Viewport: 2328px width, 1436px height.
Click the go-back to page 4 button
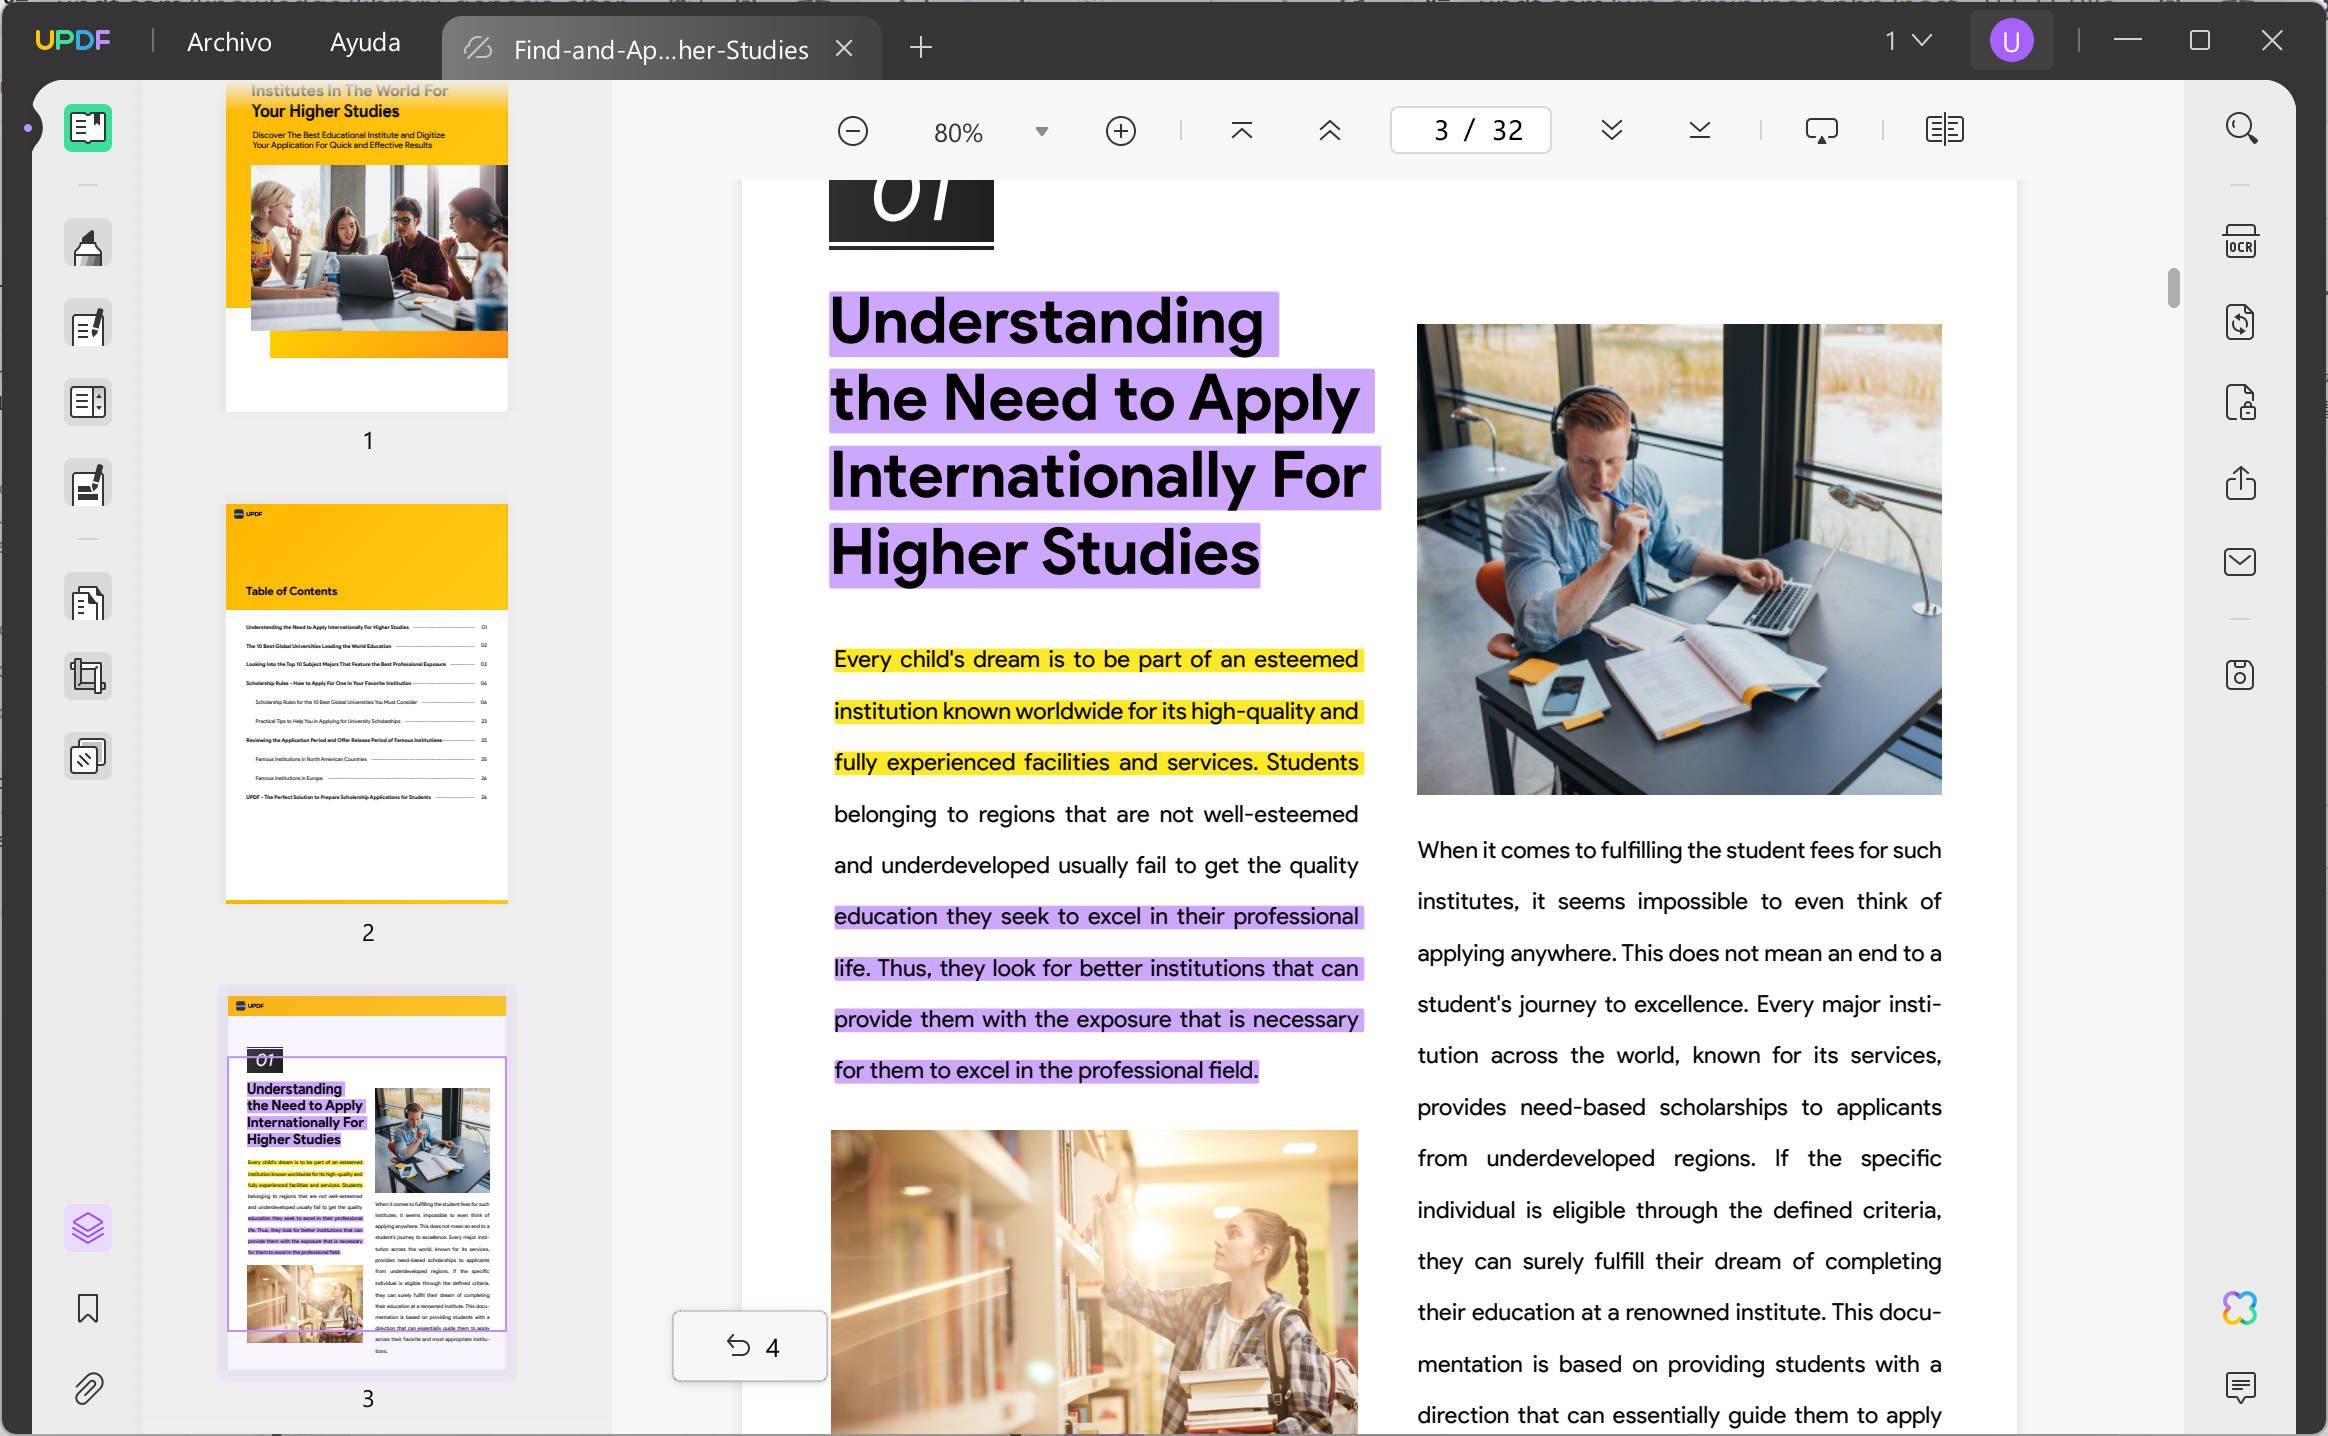(x=750, y=1347)
